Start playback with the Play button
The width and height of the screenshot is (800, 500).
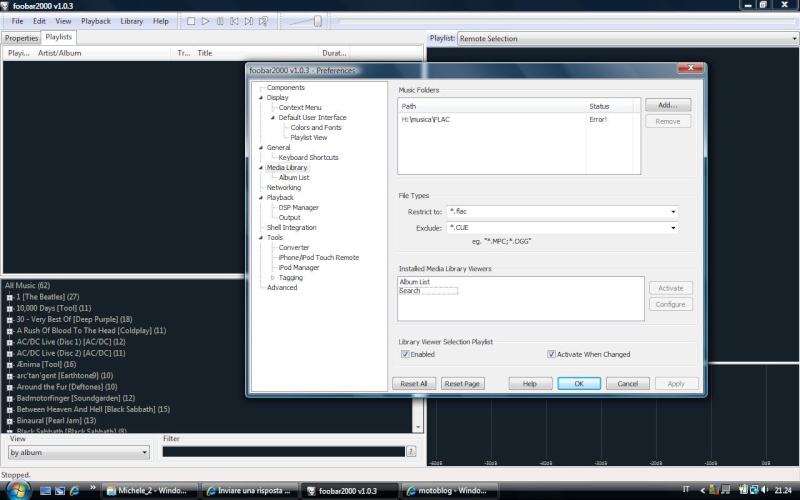pos(206,21)
